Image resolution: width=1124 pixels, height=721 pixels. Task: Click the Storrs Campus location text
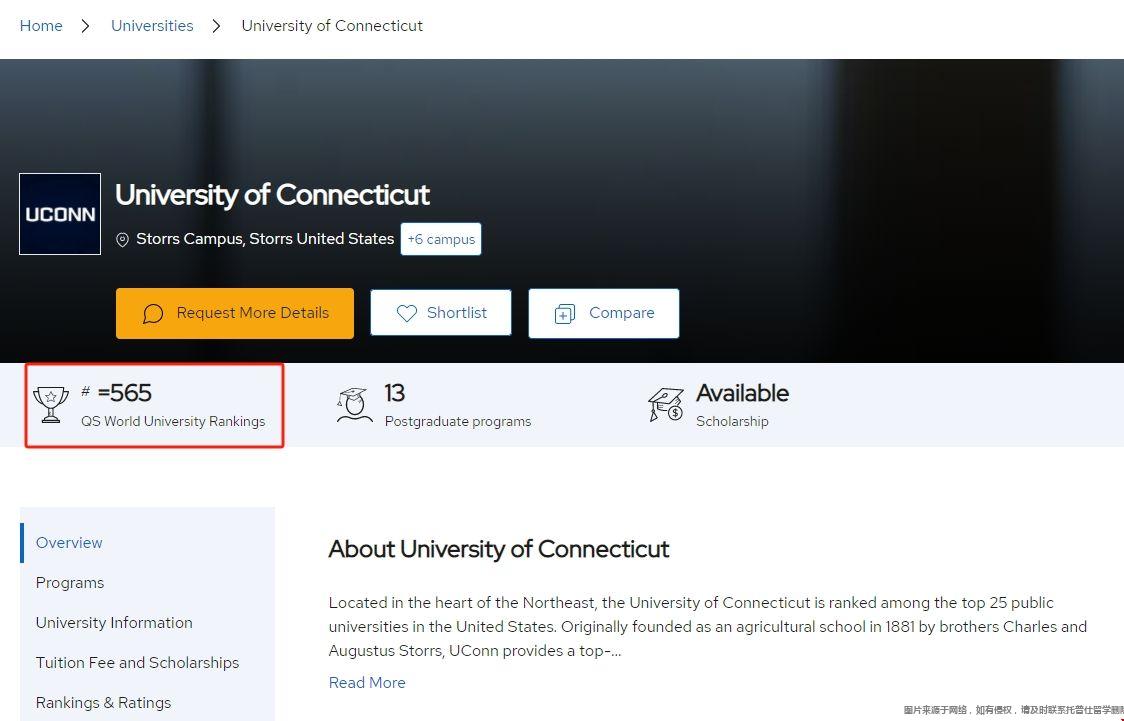pyautogui.click(x=265, y=239)
